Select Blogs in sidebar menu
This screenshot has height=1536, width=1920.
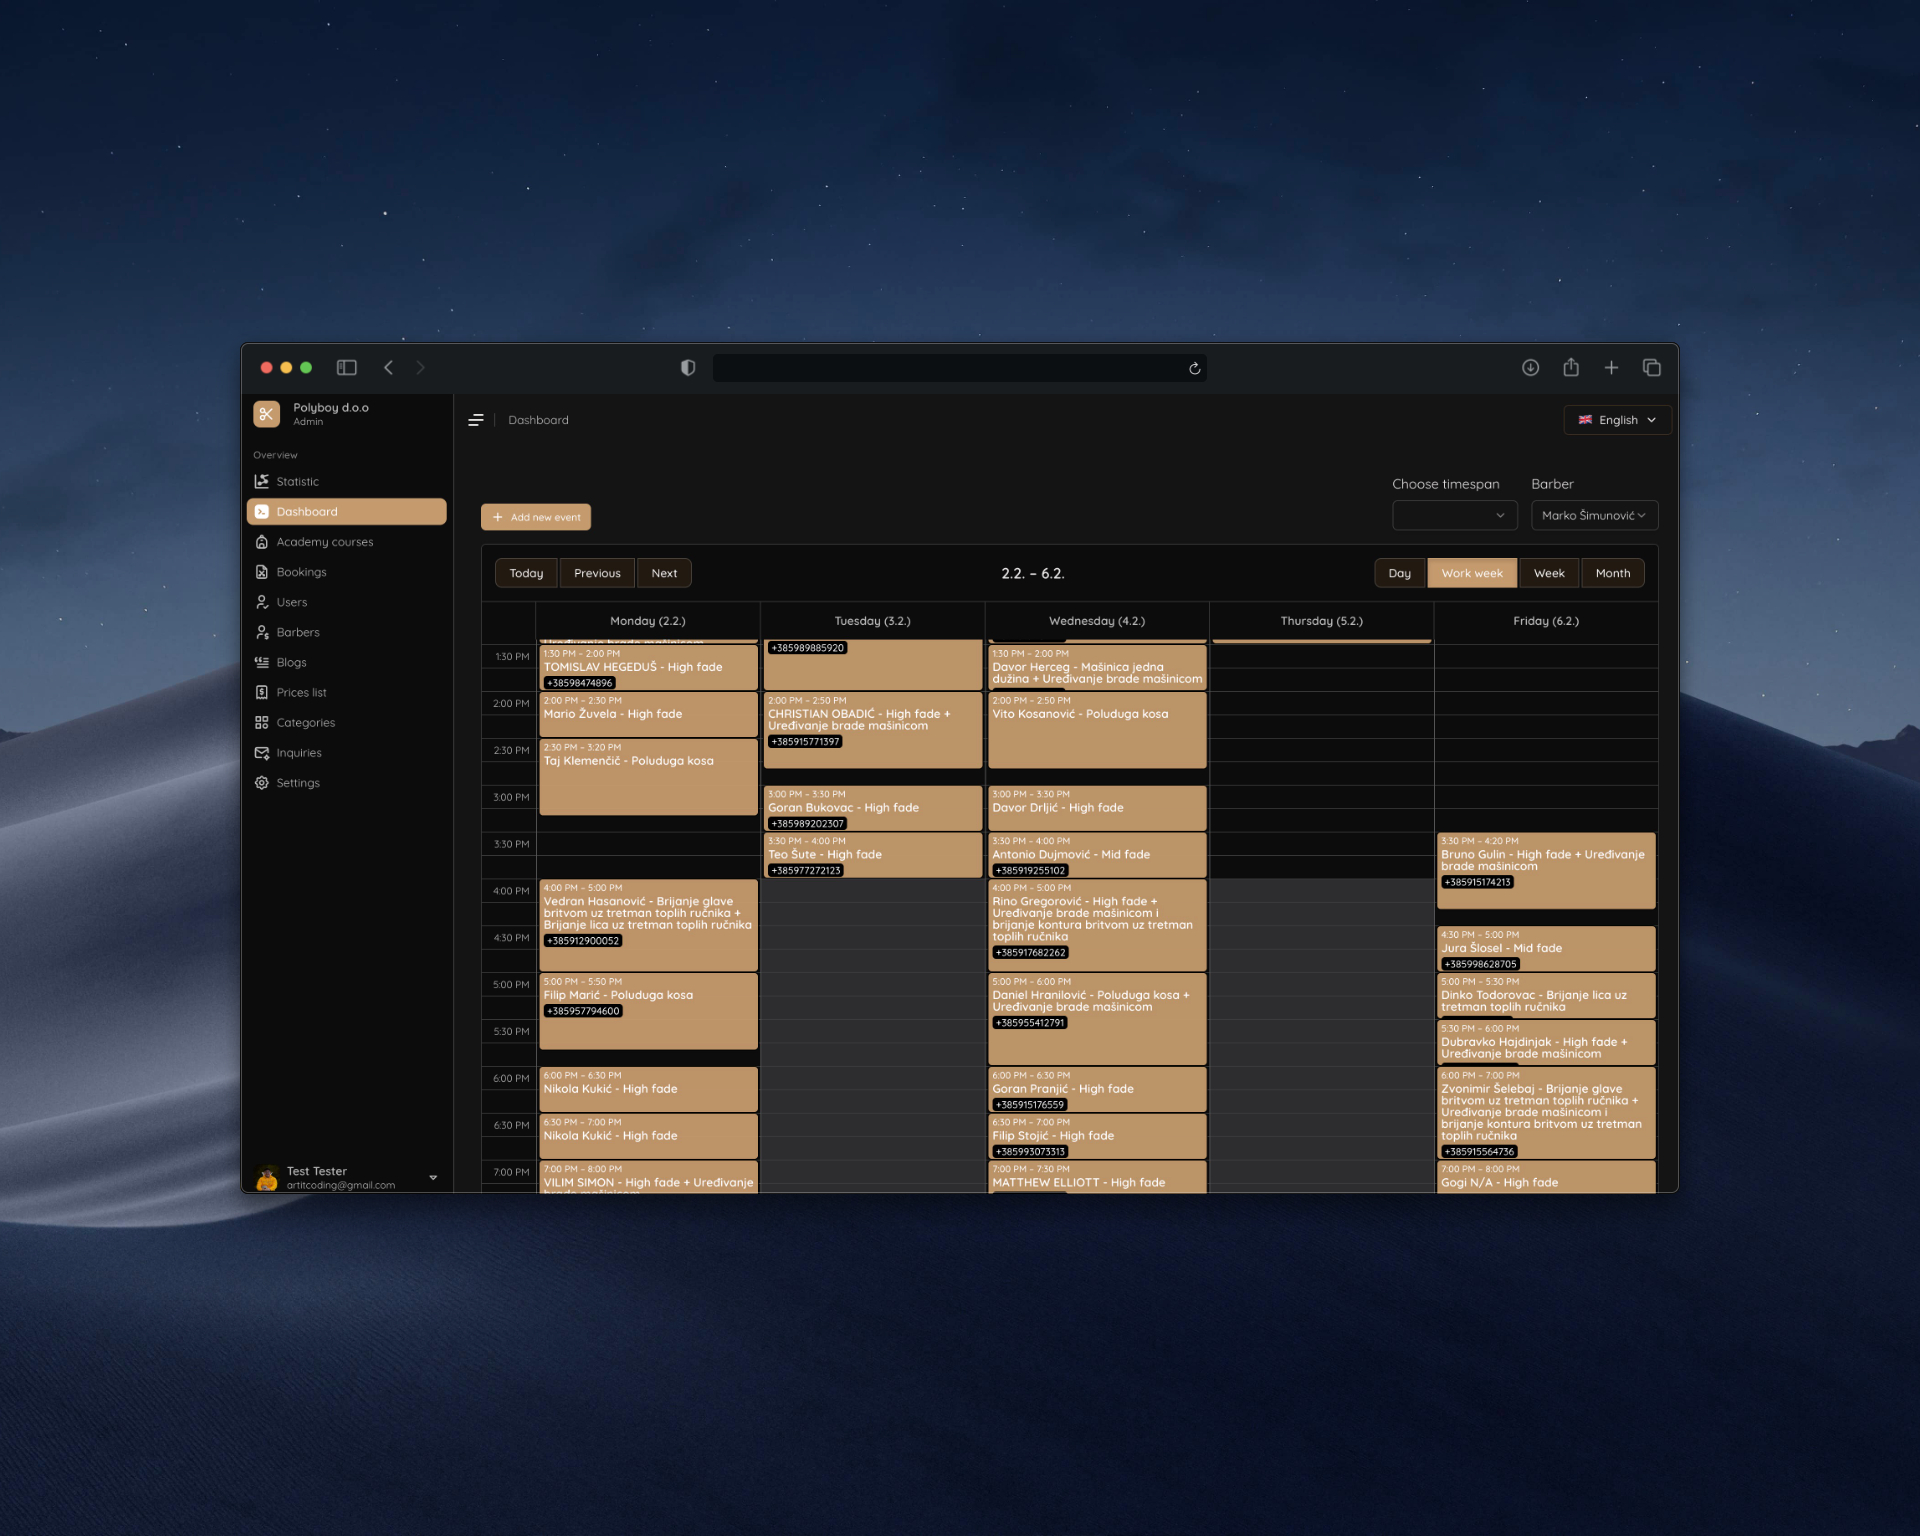point(291,662)
